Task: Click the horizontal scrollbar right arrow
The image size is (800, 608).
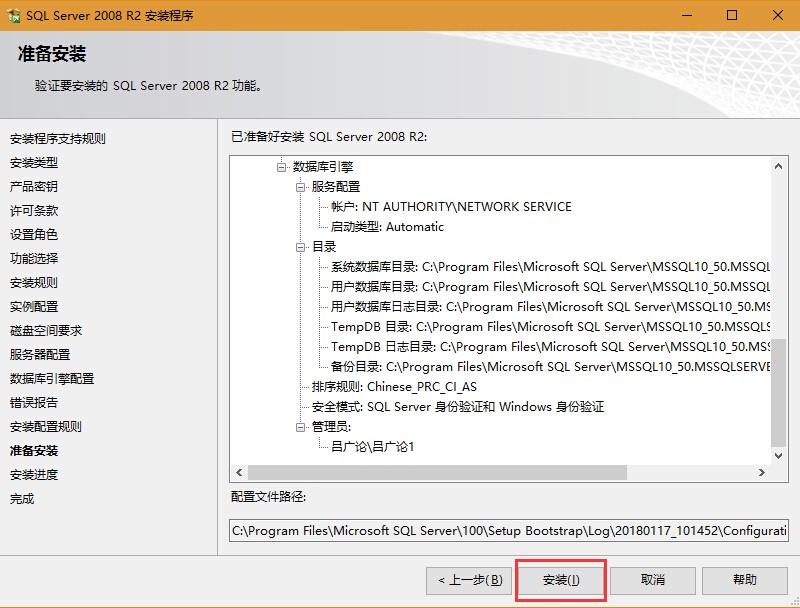Action: [x=762, y=472]
